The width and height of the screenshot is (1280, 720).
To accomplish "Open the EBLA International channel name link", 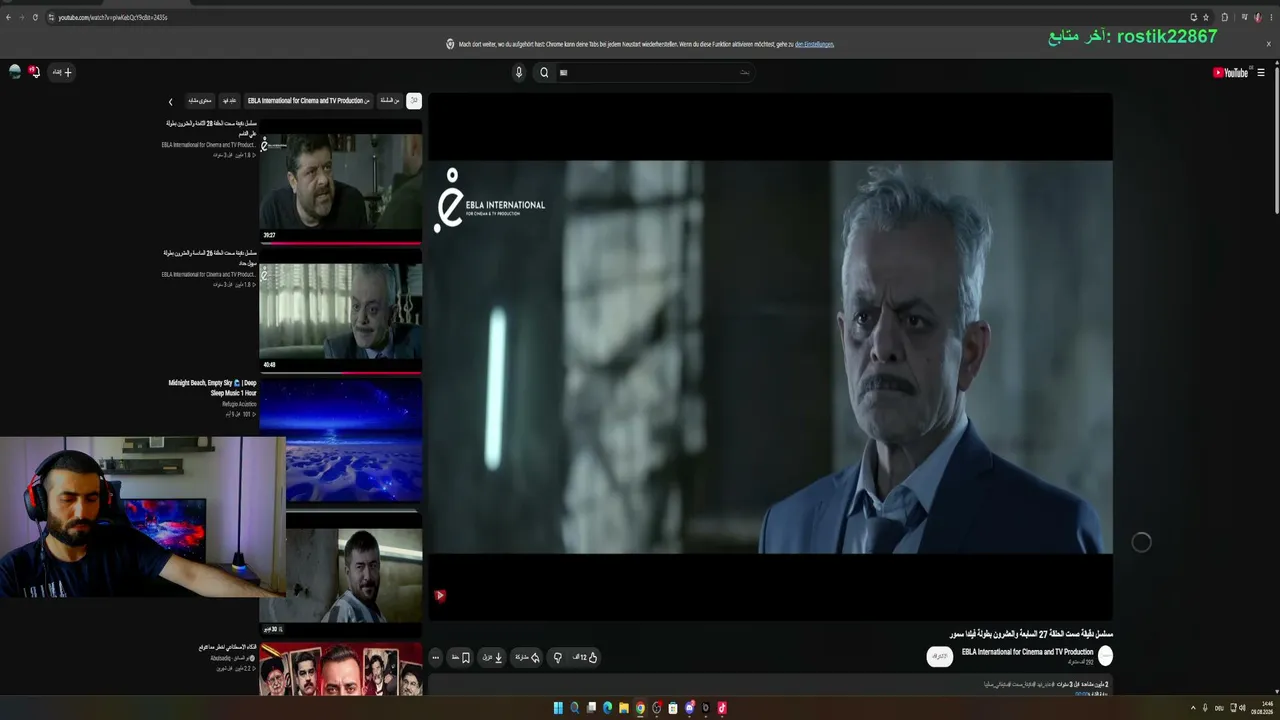I will pos(1027,652).
